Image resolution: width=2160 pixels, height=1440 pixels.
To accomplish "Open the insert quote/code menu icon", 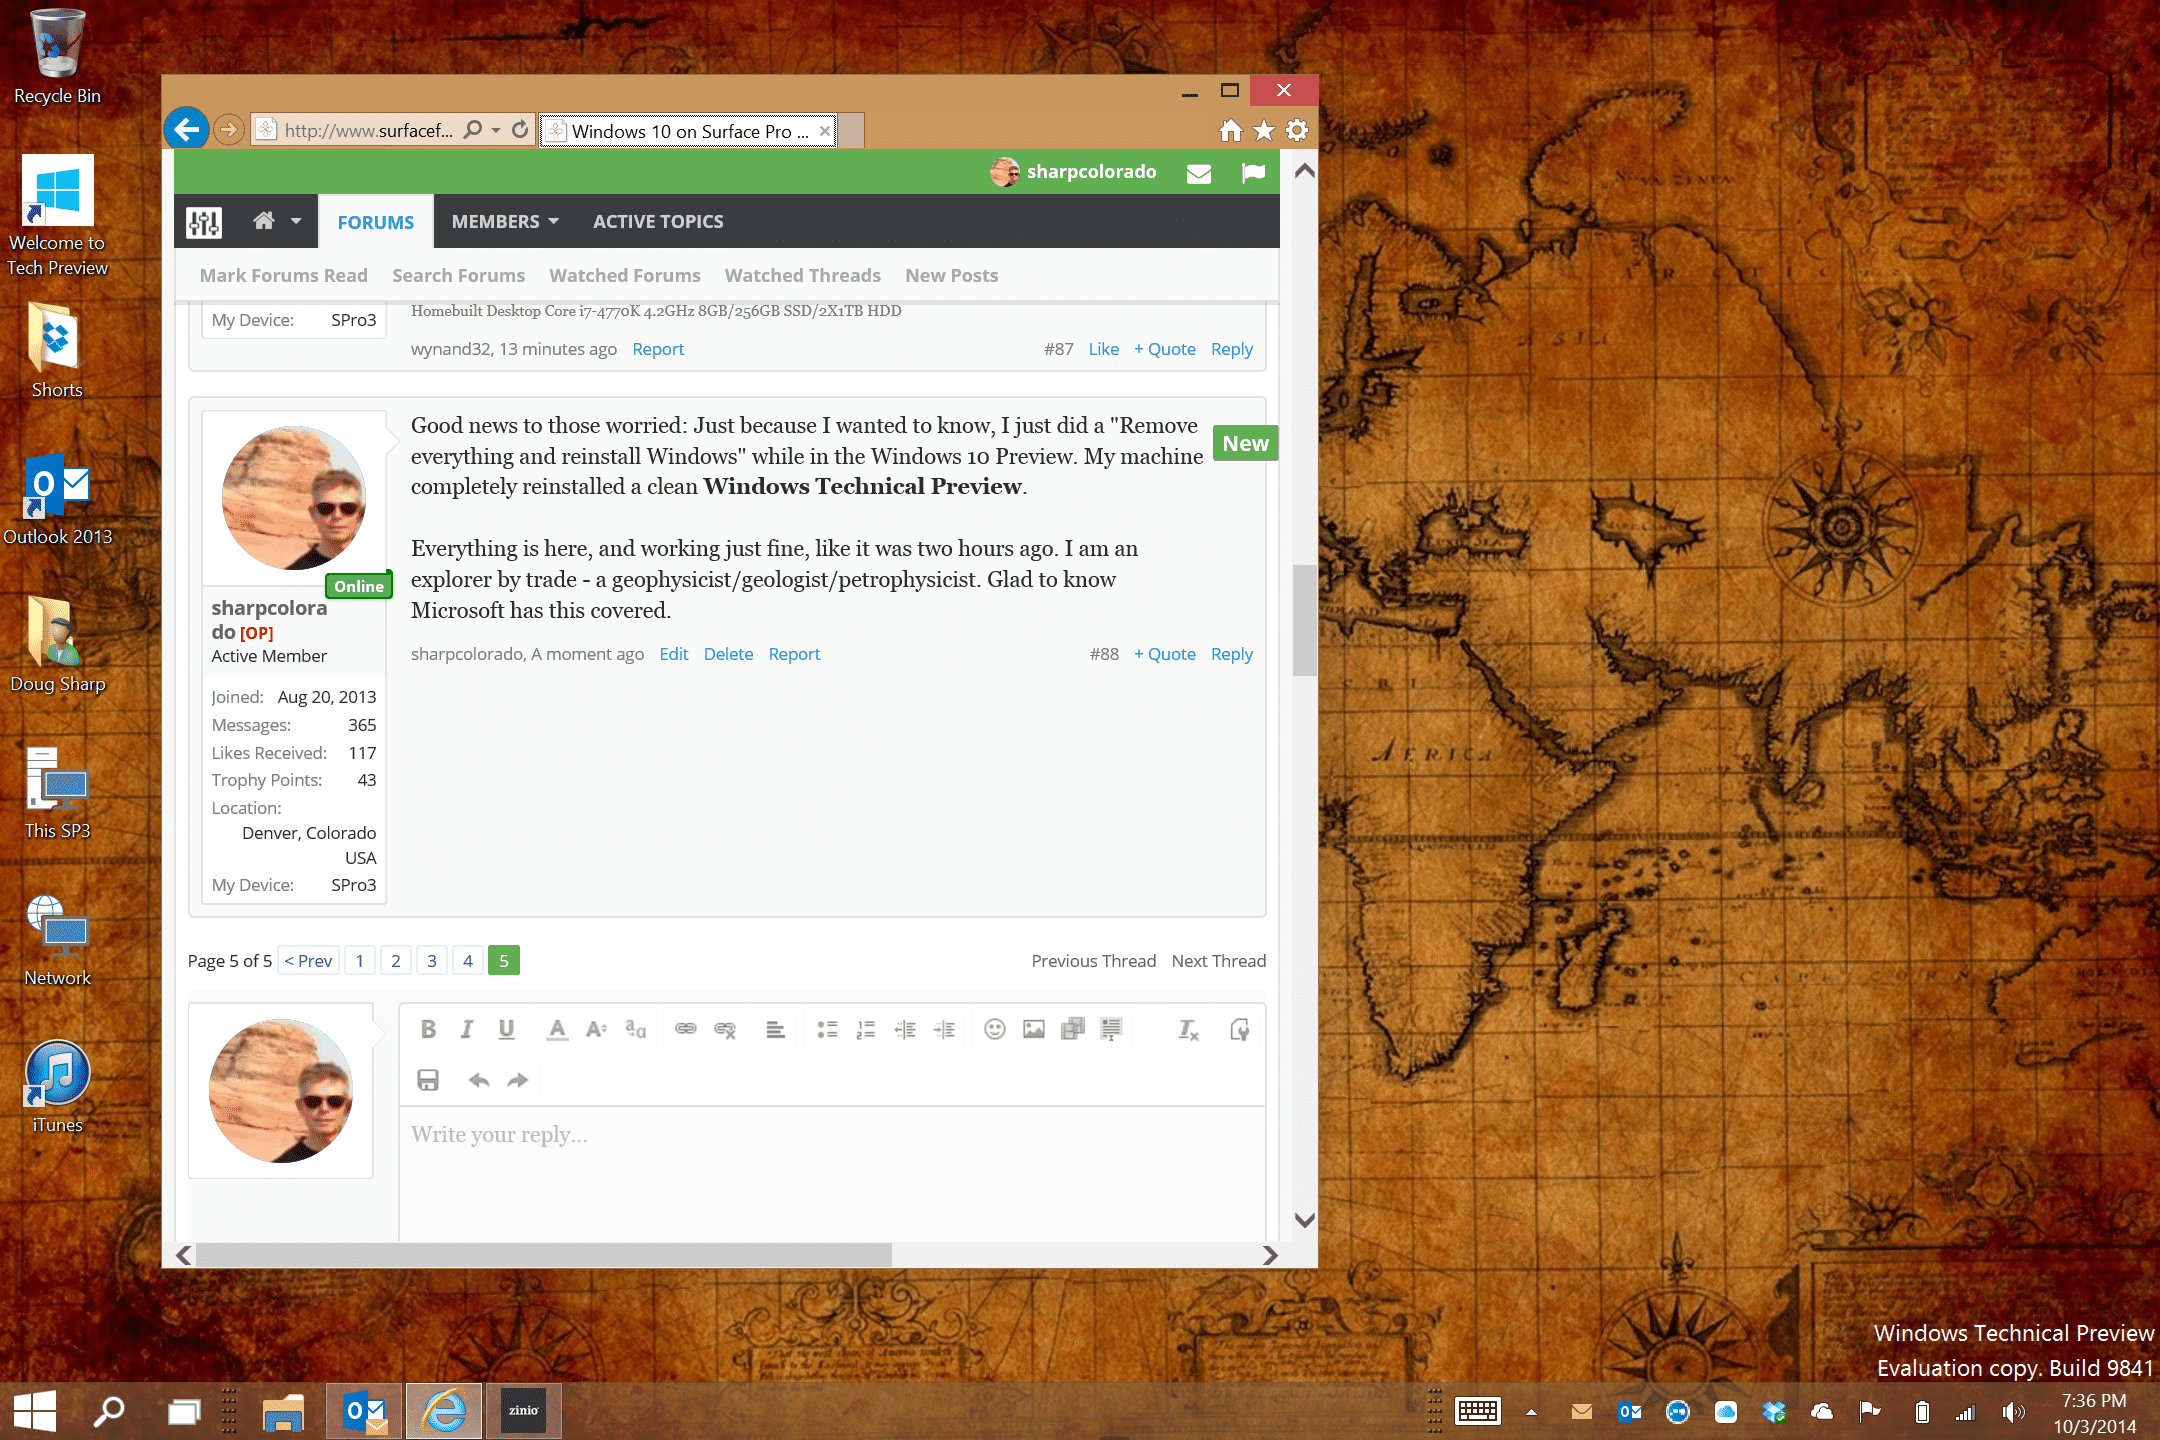I will (1111, 1029).
